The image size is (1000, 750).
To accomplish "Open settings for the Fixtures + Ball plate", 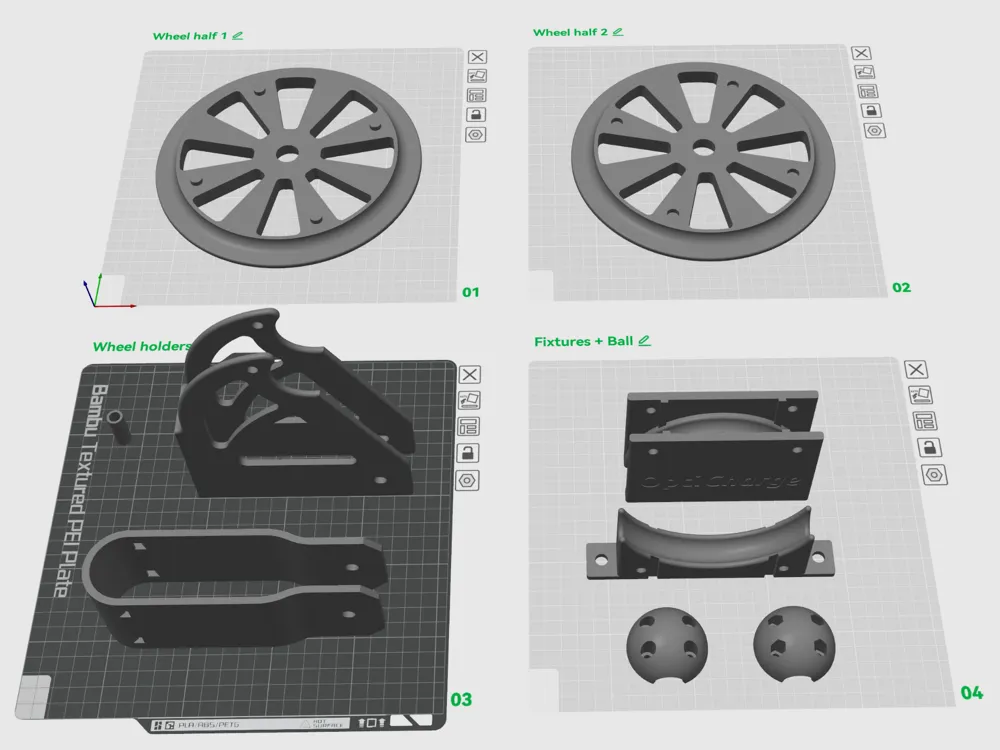I will point(934,474).
